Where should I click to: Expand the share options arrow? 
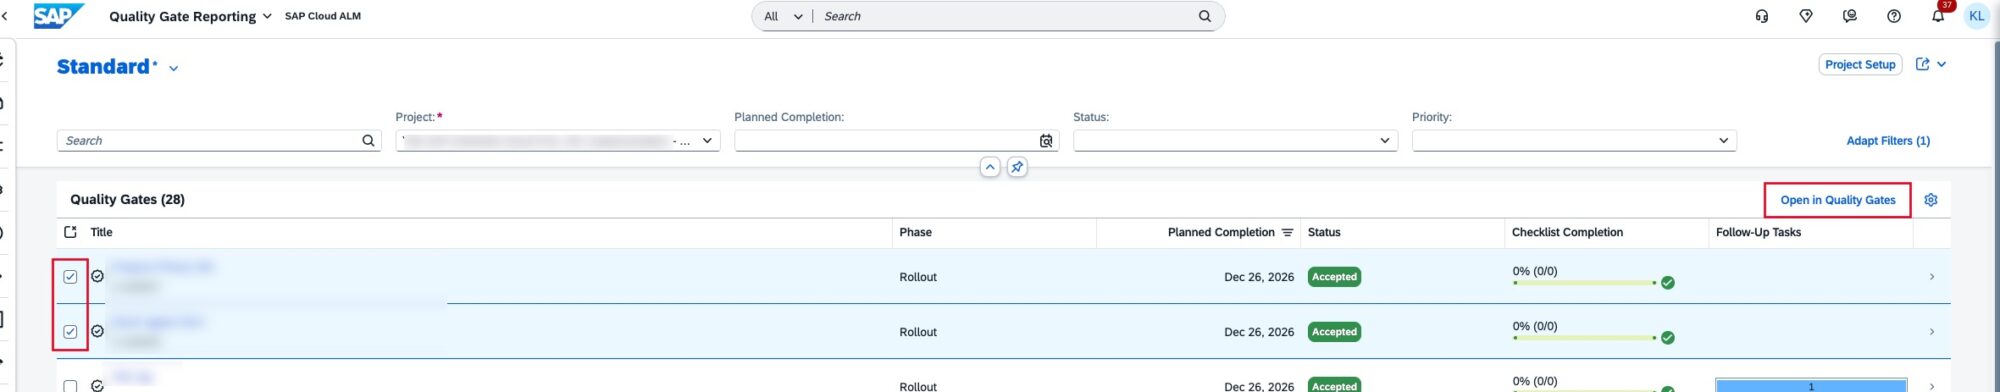[1942, 64]
